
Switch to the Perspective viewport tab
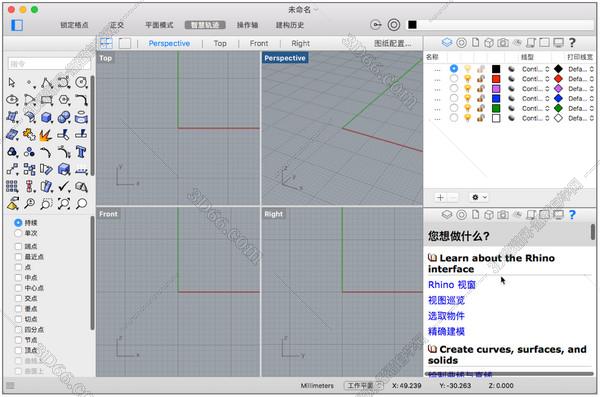coord(169,43)
